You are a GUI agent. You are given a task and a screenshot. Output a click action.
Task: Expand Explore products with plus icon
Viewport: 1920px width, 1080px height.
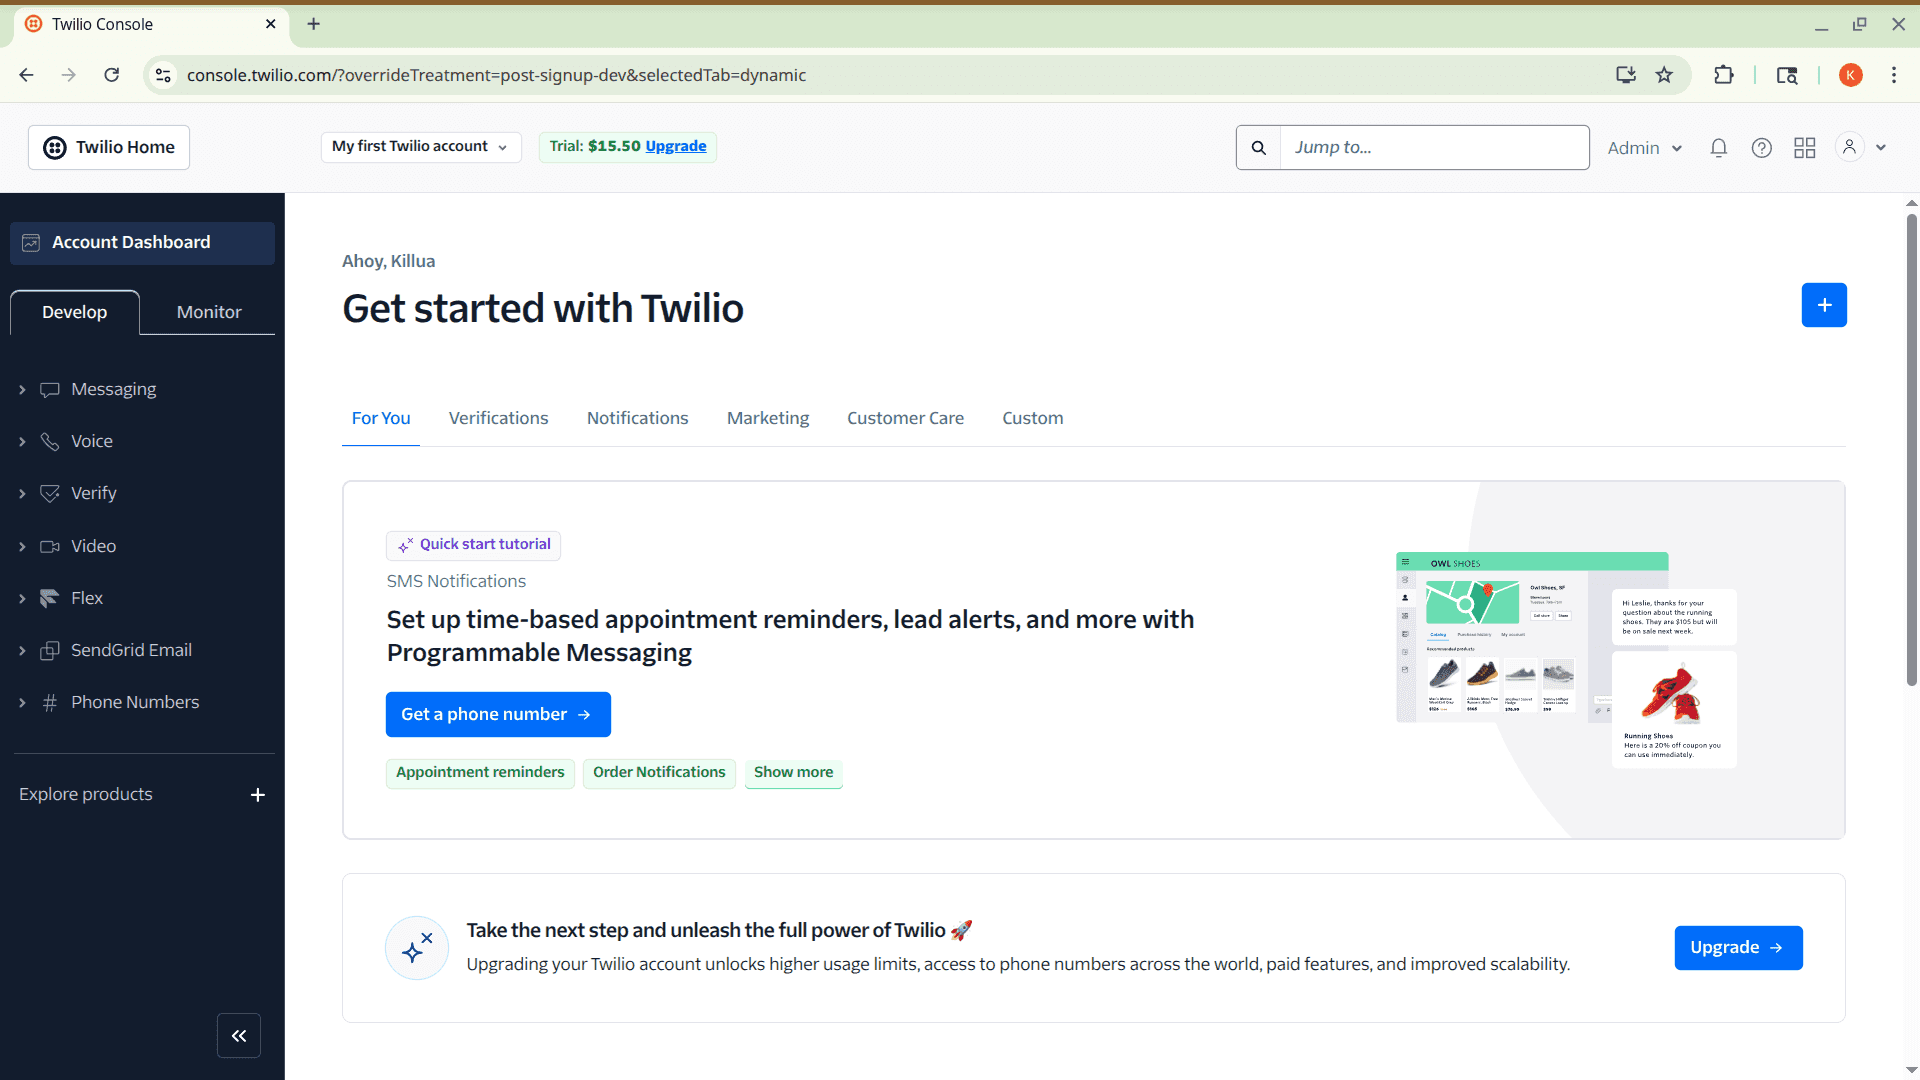pyautogui.click(x=257, y=795)
